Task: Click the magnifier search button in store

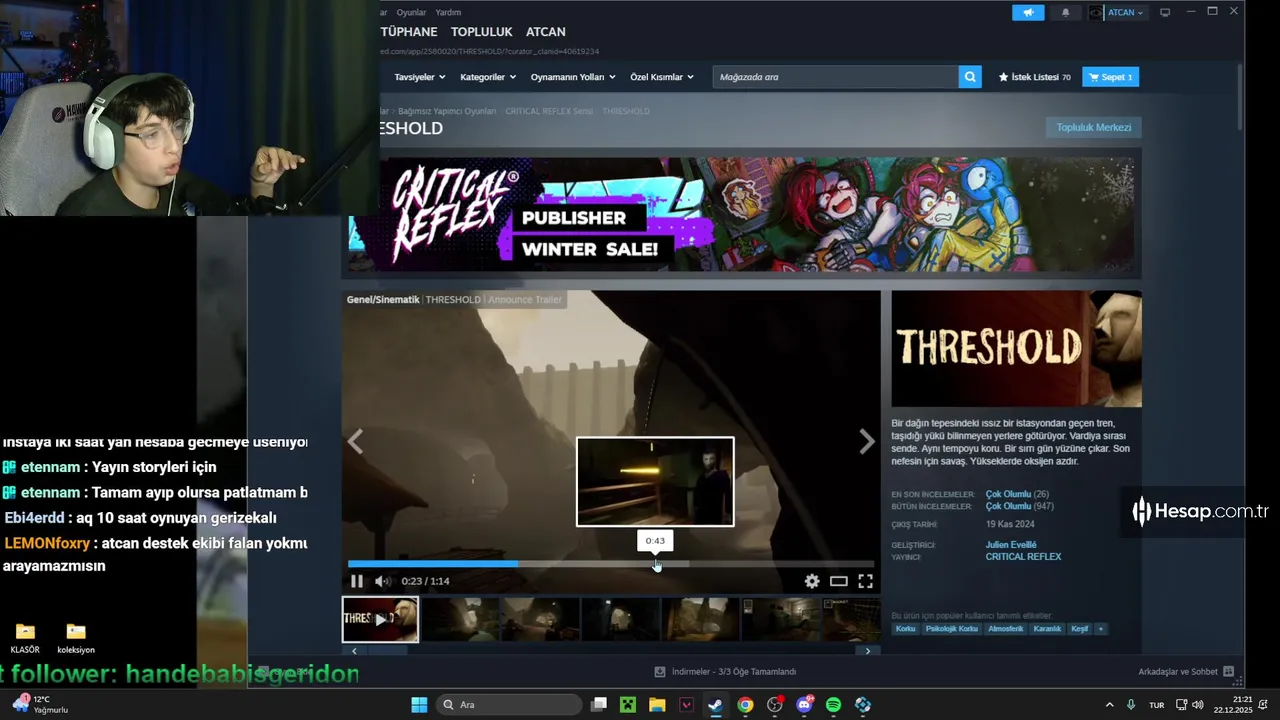Action: (x=969, y=77)
